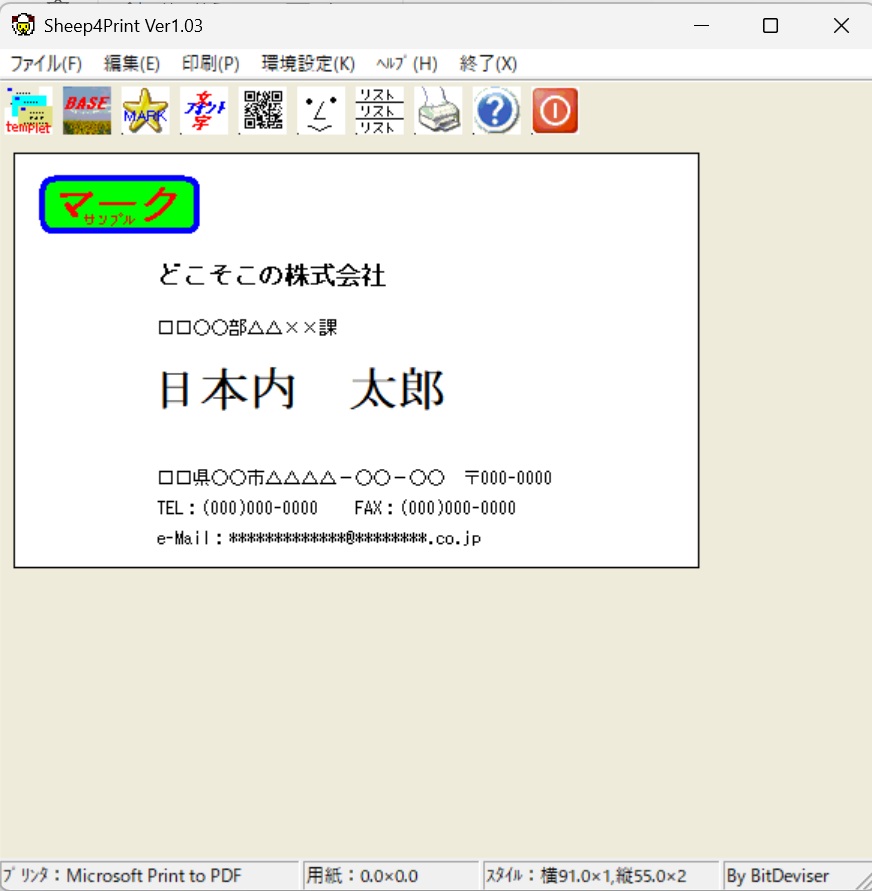Select the face illustration icon

[321, 111]
